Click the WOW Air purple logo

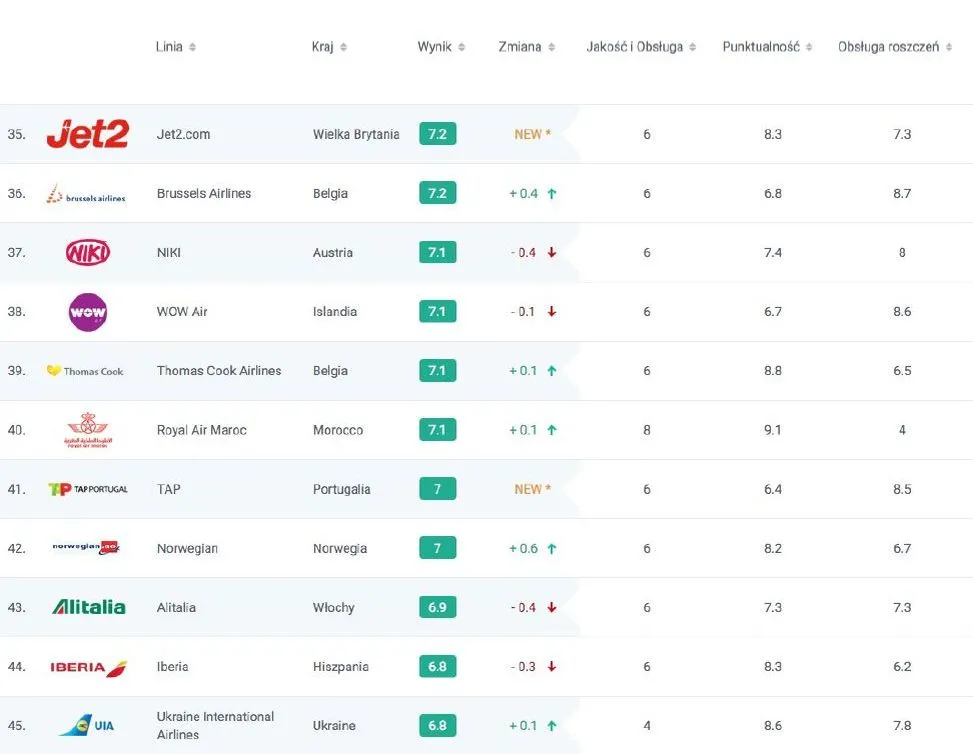pyautogui.click(x=87, y=312)
